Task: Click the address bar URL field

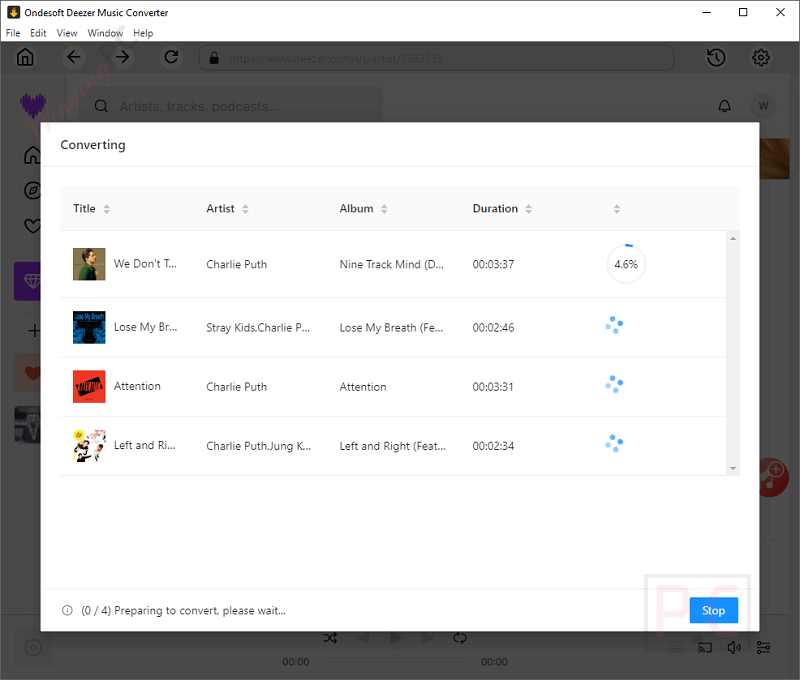Action: (436, 58)
